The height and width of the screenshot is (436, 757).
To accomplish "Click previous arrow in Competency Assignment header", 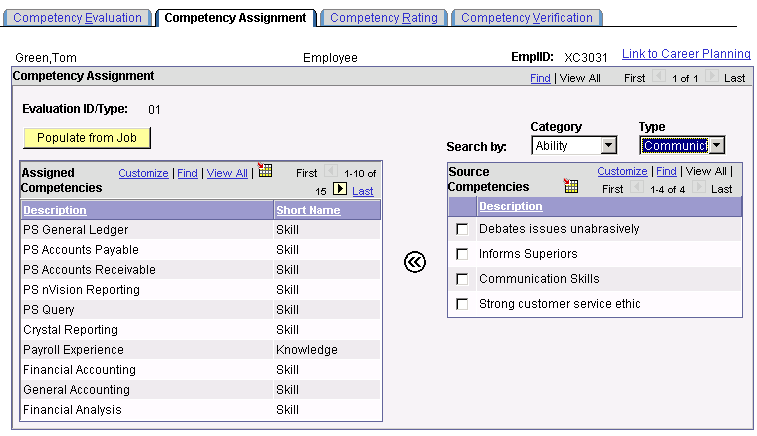I will pos(659,76).
